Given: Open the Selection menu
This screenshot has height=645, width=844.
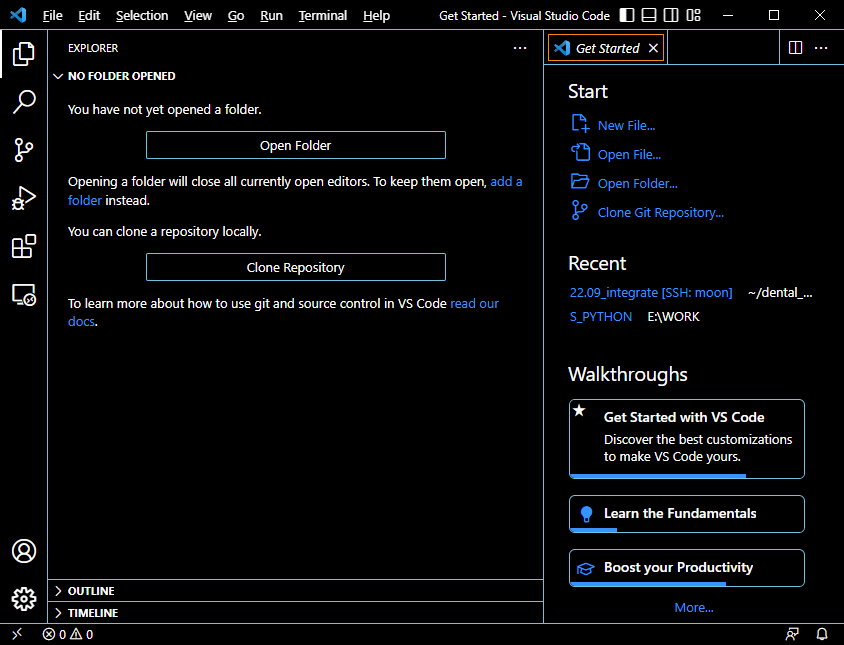Looking at the screenshot, I should [x=142, y=16].
